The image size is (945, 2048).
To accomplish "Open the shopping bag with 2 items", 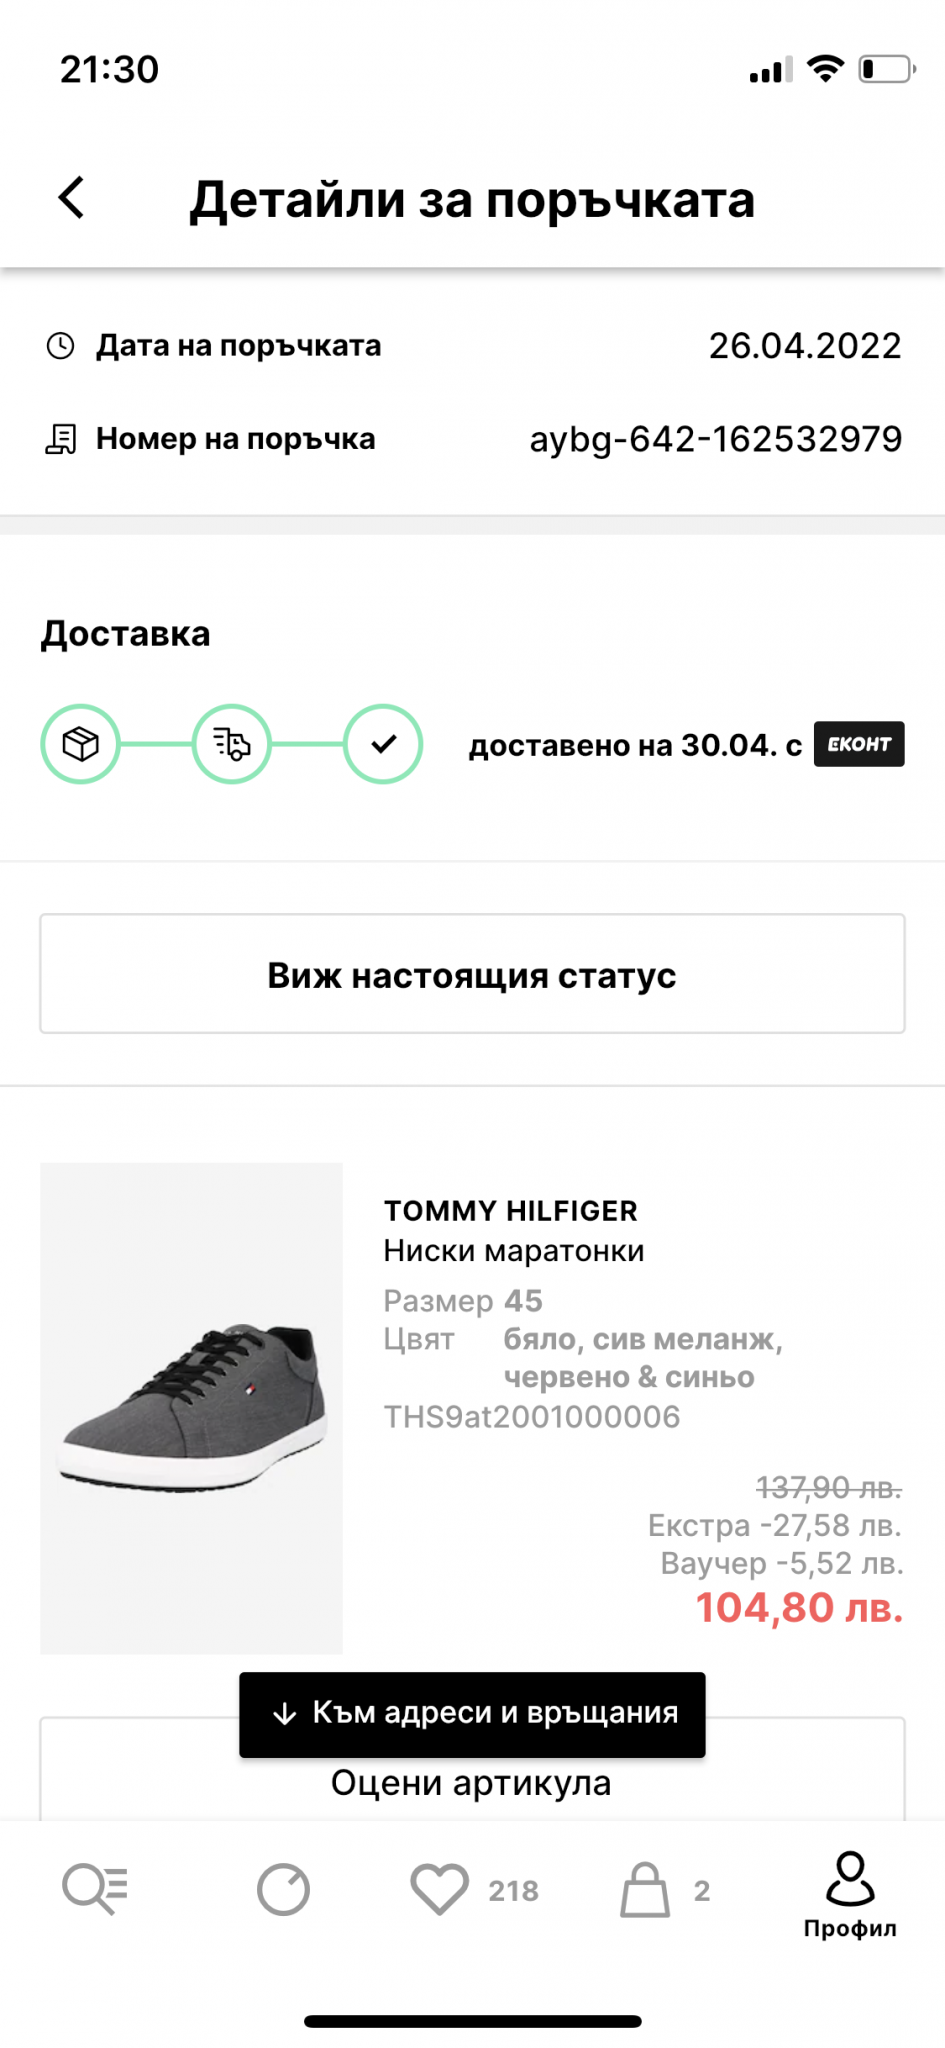I will 645,1889.
